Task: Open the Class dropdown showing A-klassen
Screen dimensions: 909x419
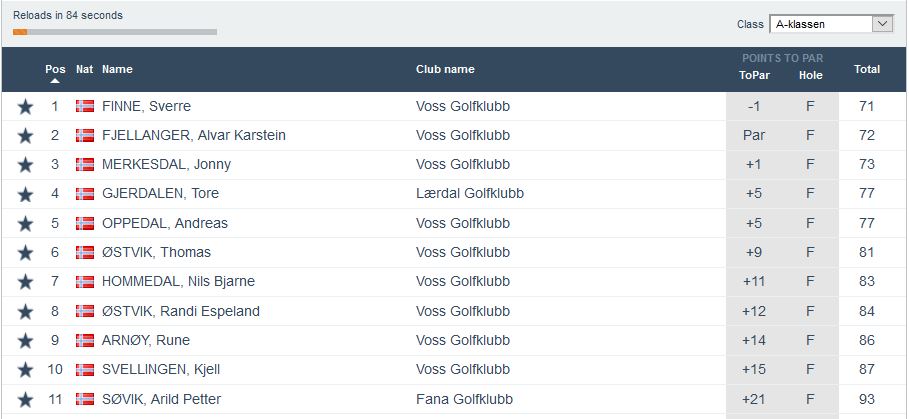Action: point(830,24)
